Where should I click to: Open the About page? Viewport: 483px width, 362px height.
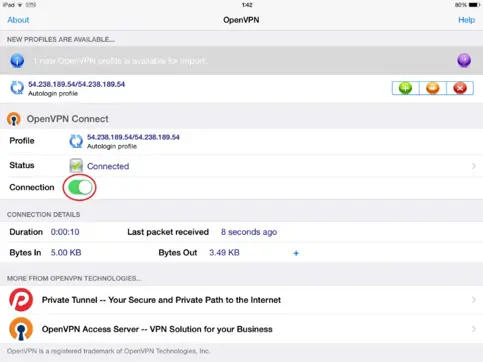[18, 20]
